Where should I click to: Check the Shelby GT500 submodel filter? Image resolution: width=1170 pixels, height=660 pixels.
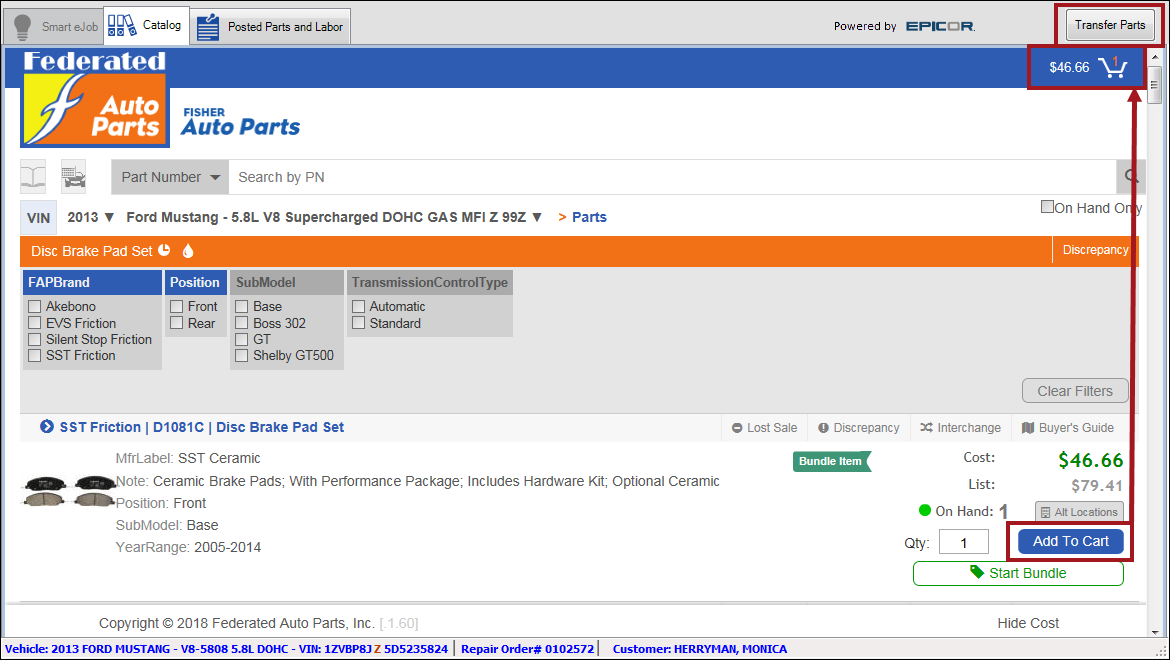(240, 355)
